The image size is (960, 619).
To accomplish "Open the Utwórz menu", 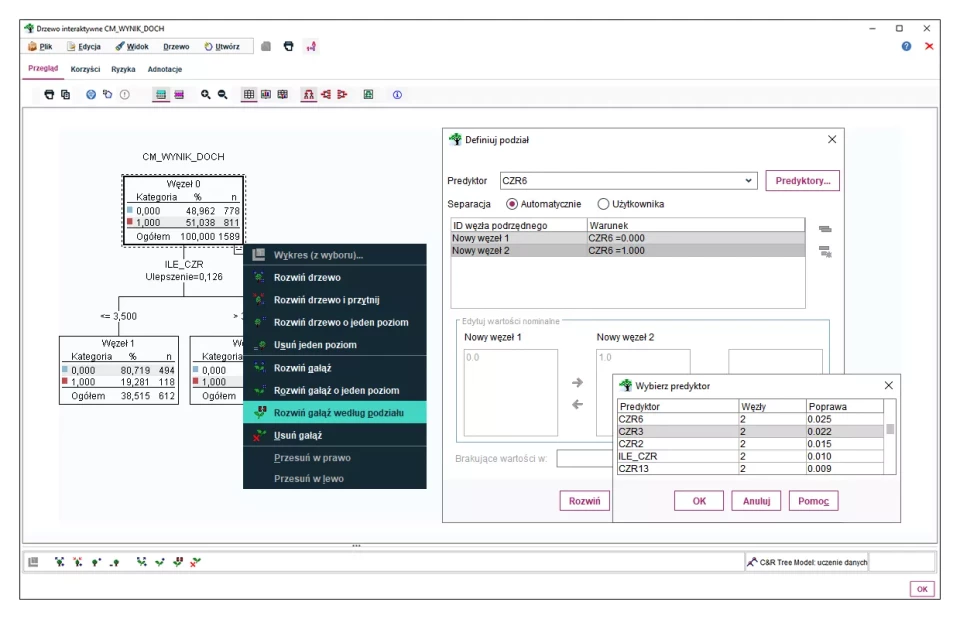I will 222,46.
